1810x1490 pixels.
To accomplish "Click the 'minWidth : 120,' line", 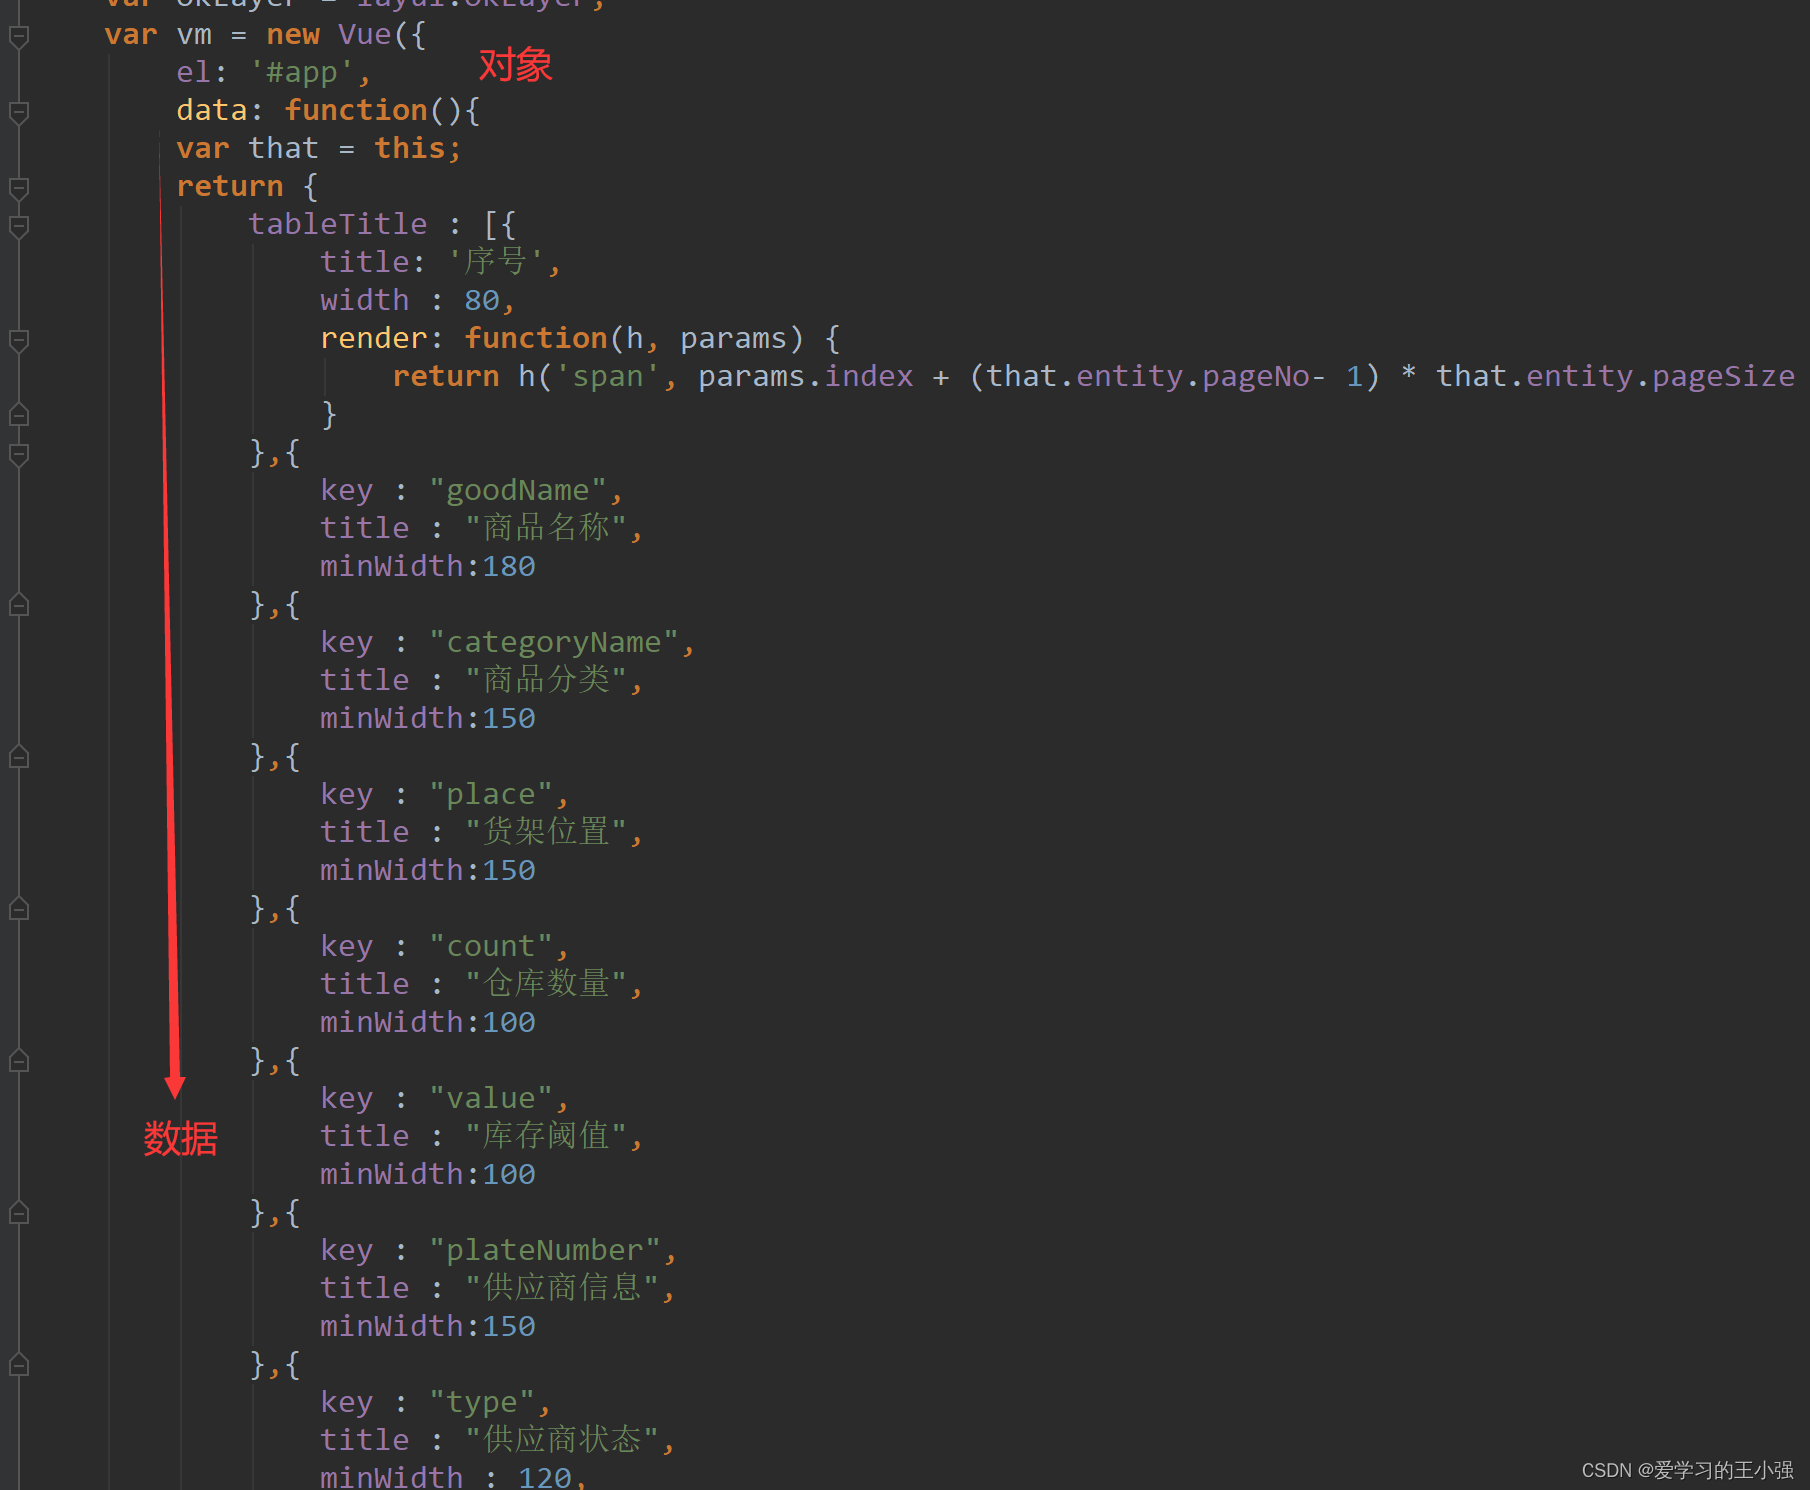I will pos(453,1477).
